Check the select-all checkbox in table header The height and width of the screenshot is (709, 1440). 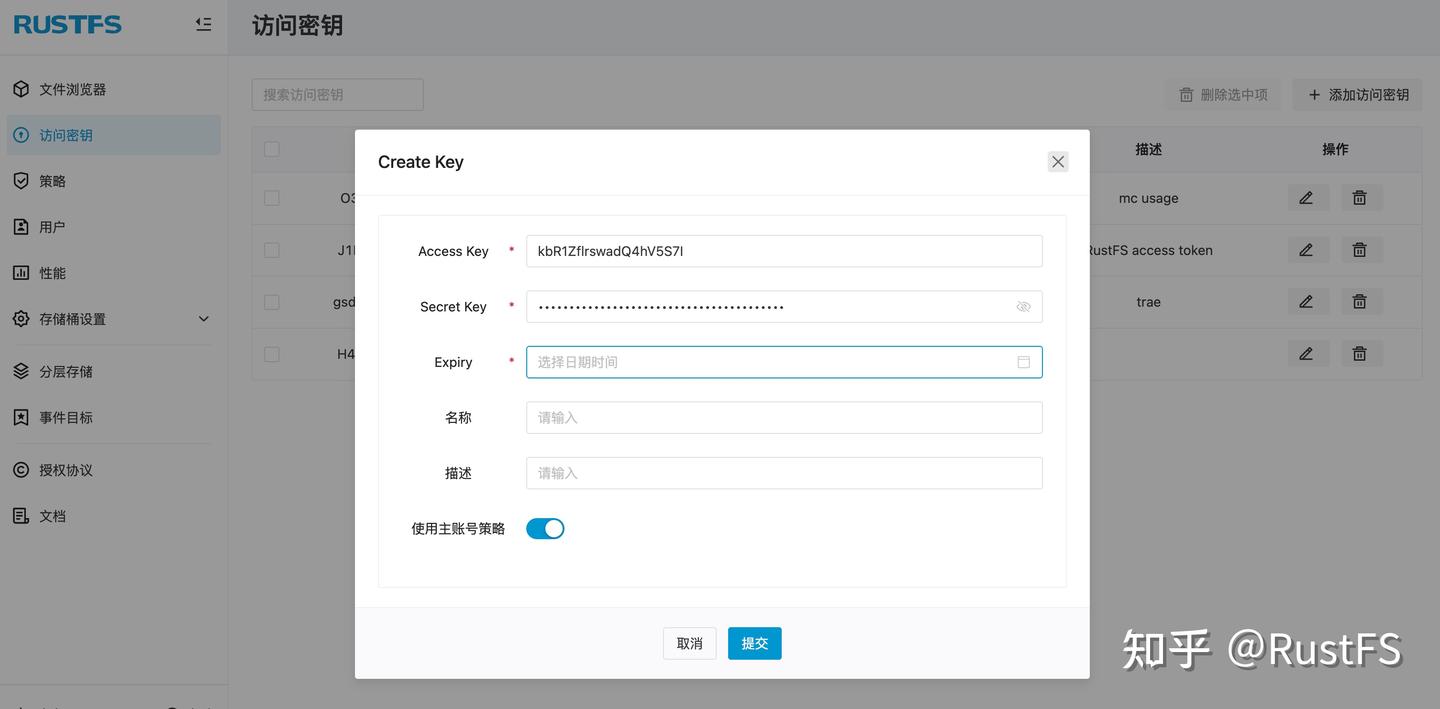[271, 148]
